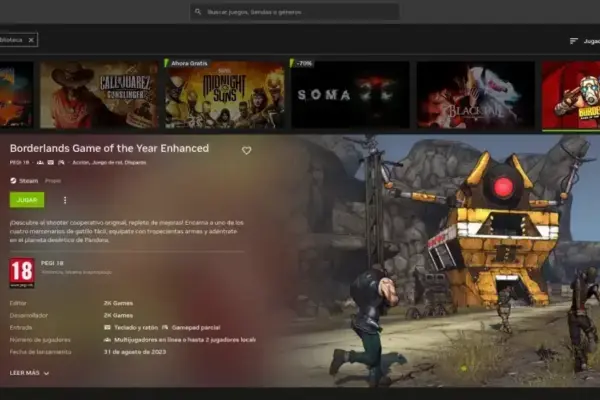Click the Teclado y ratón input entry
This screenshot has width=600, height=400.
[131, 328]
